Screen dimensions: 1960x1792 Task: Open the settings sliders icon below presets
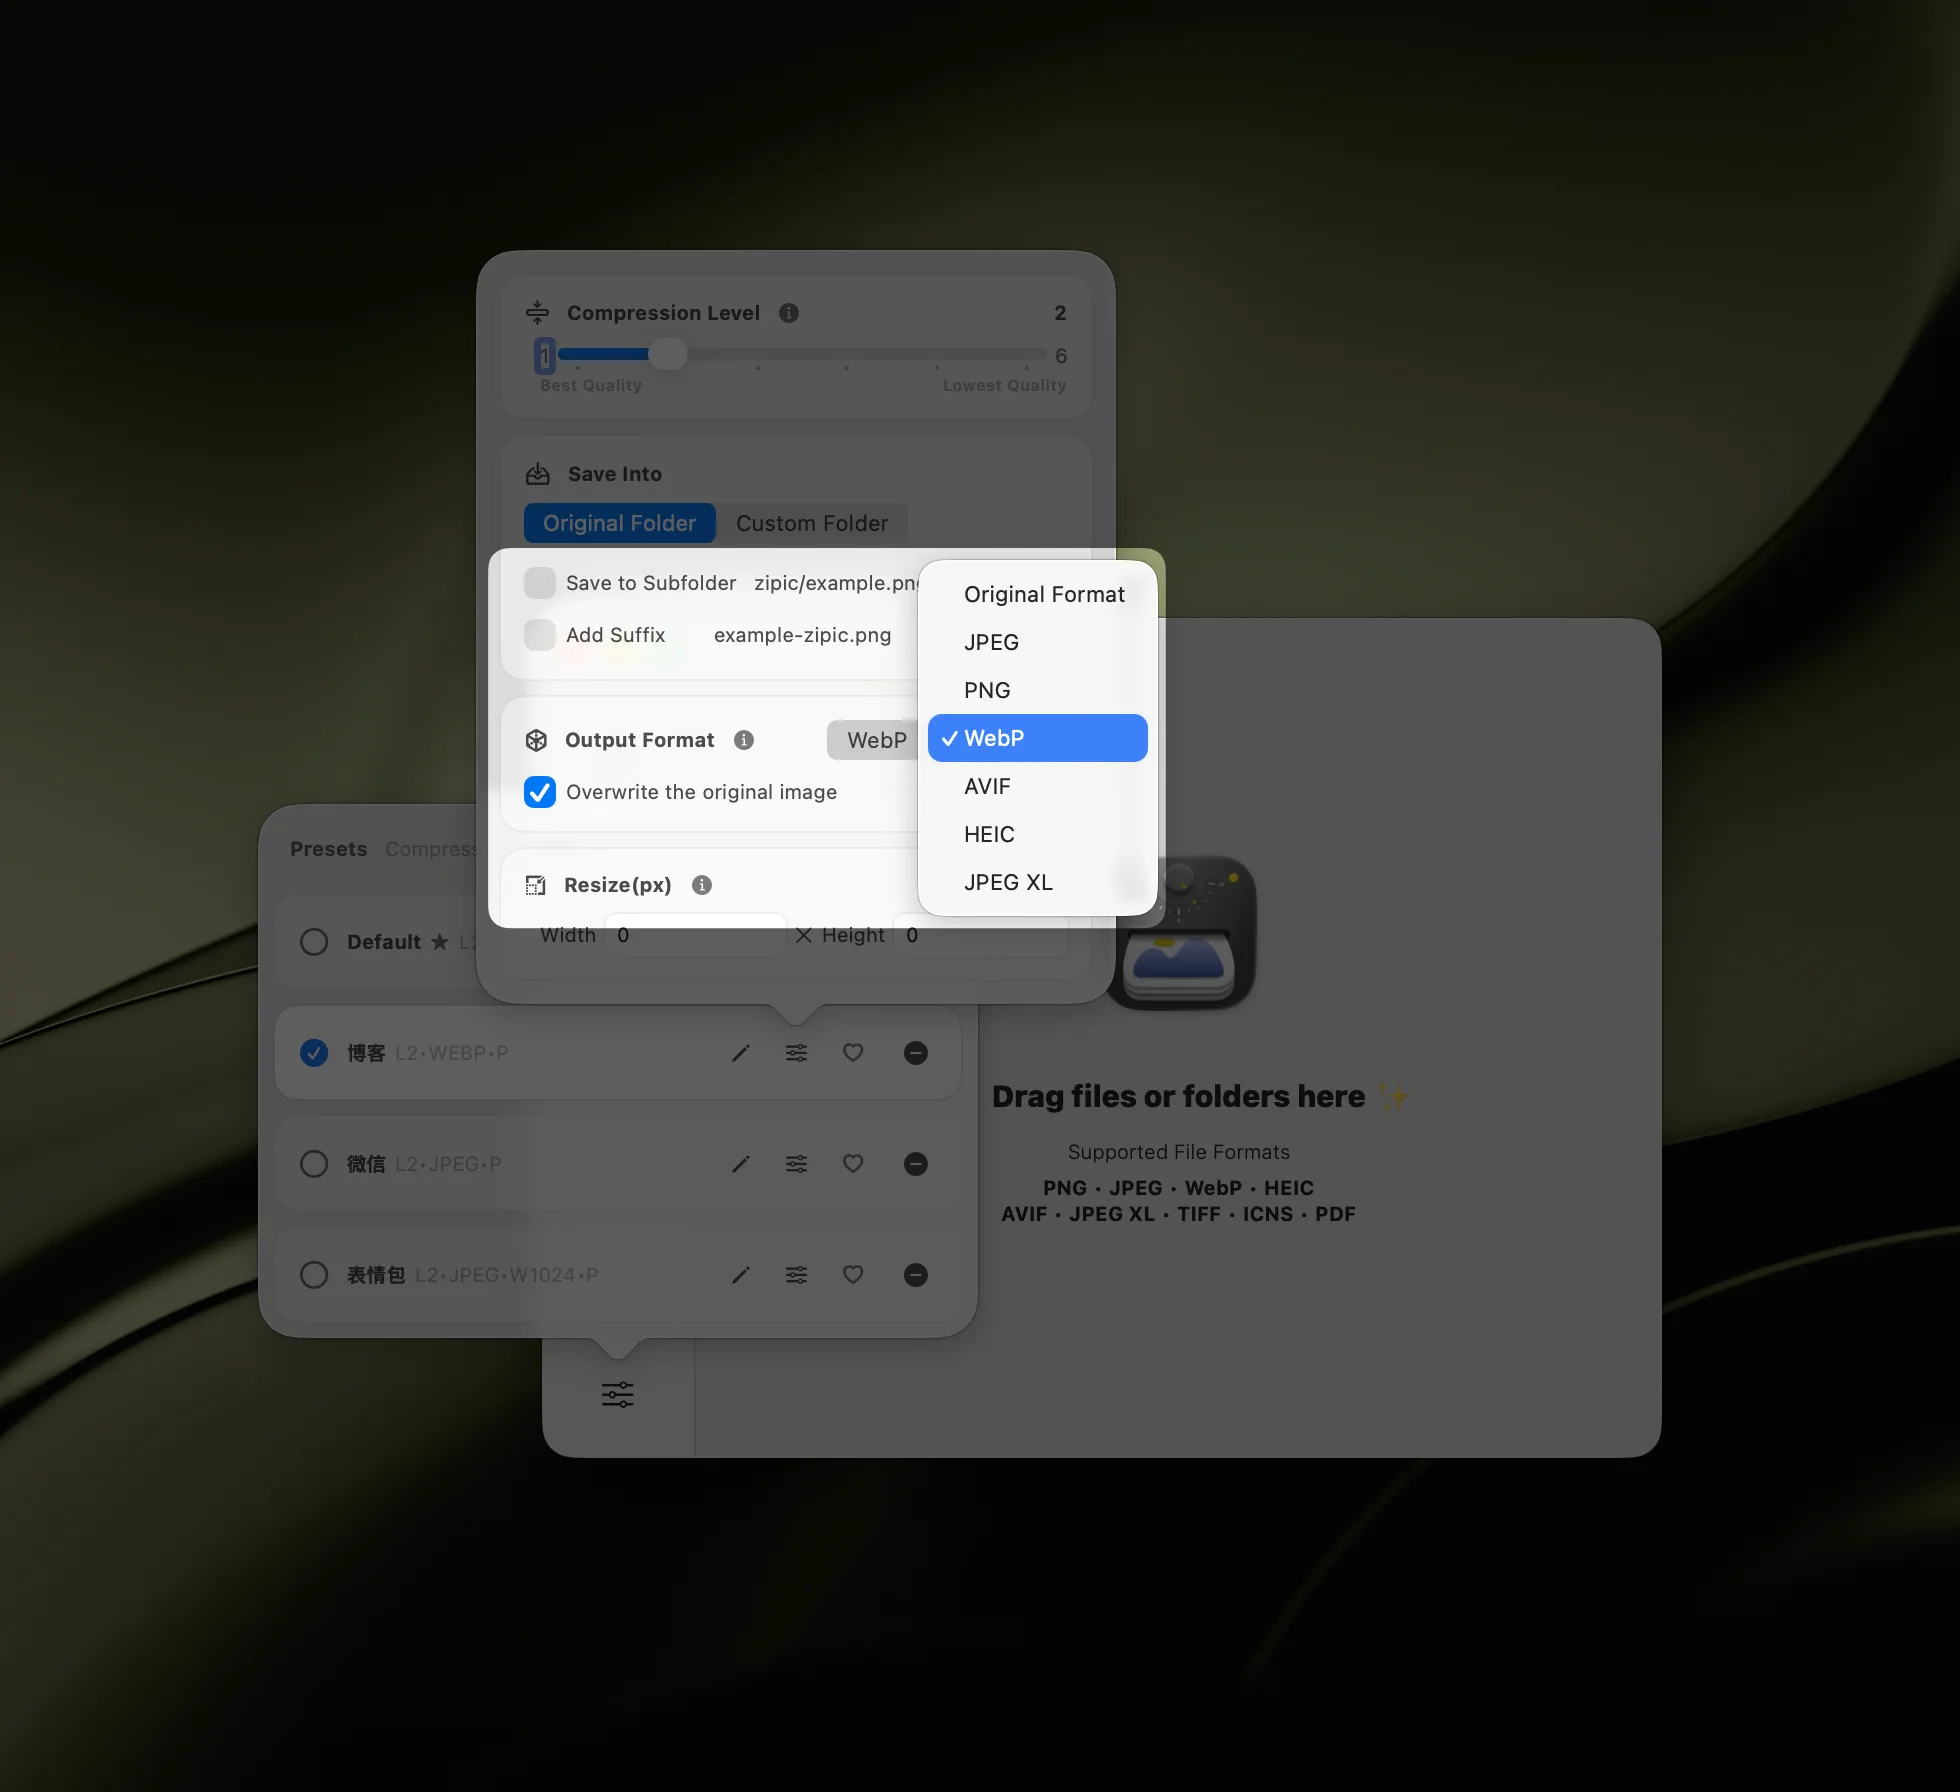pyautogui.click(x=617, y=1394)
